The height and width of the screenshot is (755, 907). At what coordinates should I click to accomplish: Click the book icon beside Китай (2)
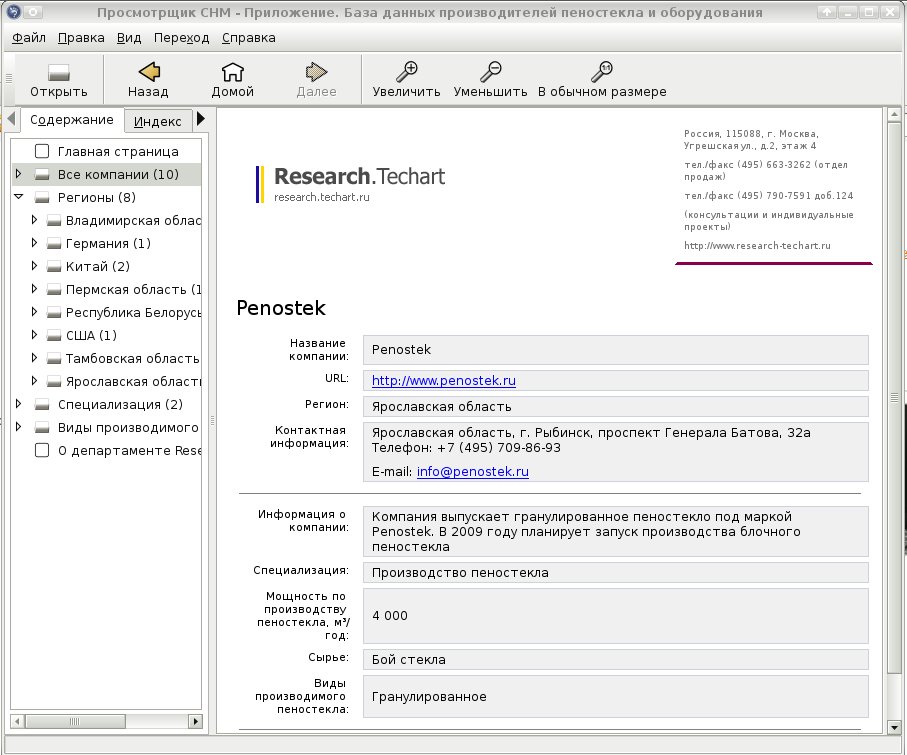tap(54, 267)
